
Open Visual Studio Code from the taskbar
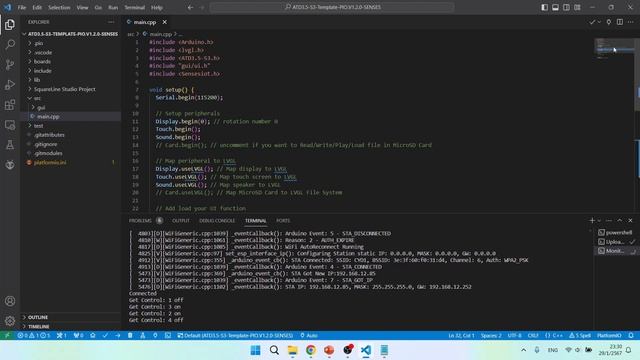(x=366, y=350)
